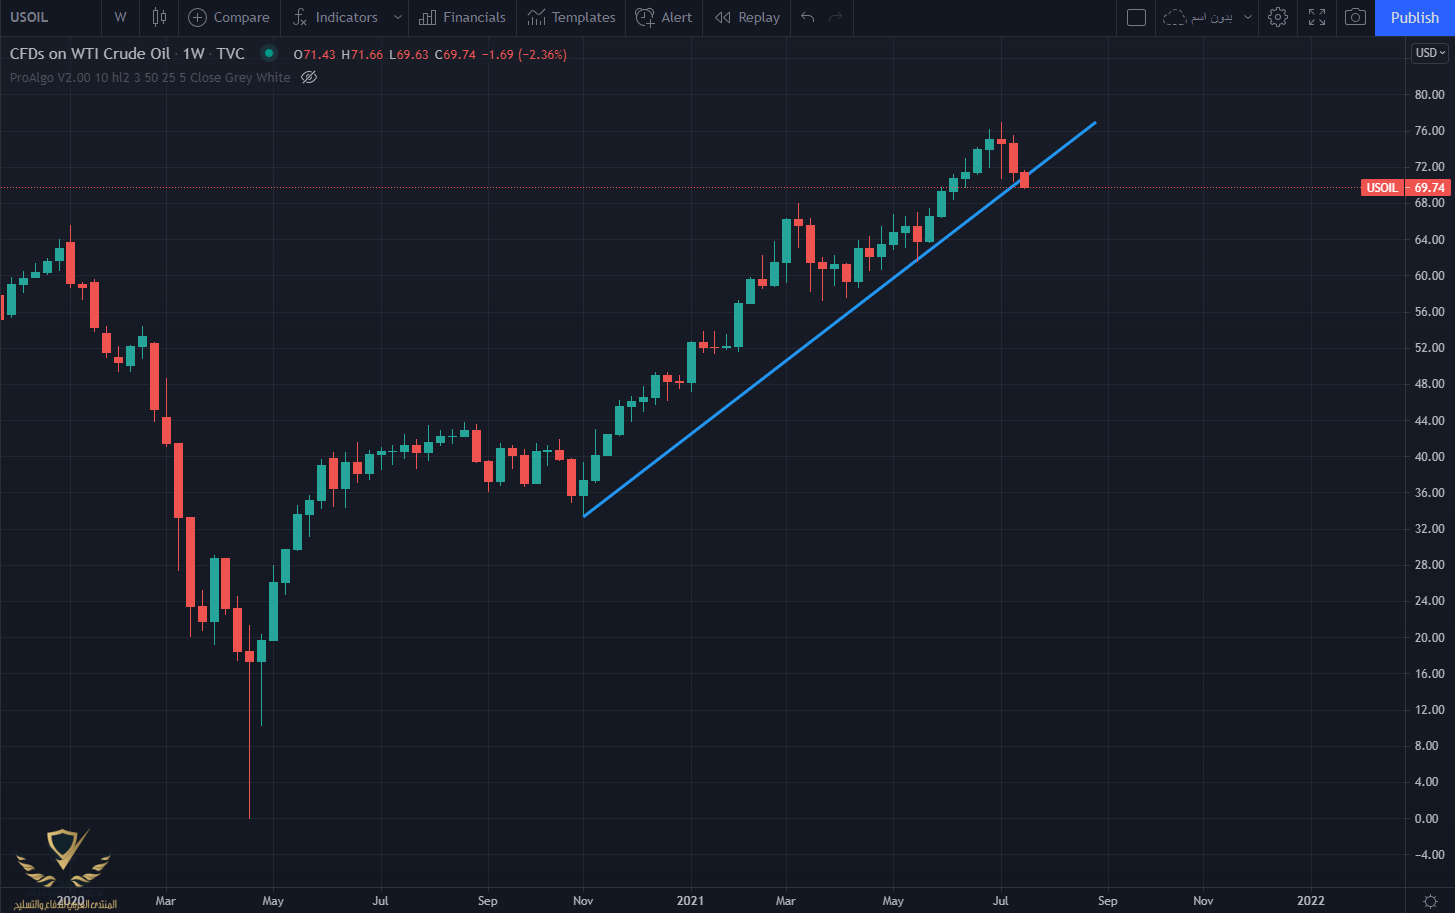This screenshot has width=1455, height=913.
Task: Open the Financials menu
Action: coord(462,17)
